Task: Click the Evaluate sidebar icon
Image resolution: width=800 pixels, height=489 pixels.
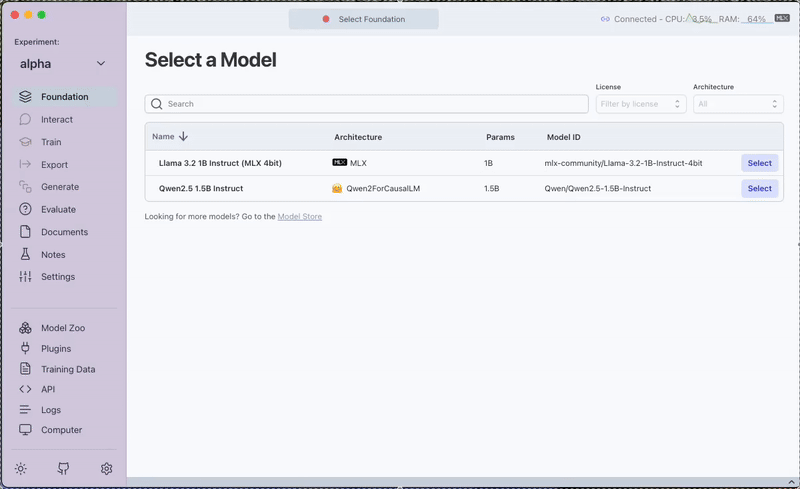Action: pyautogui.click(x=26, y=209)
